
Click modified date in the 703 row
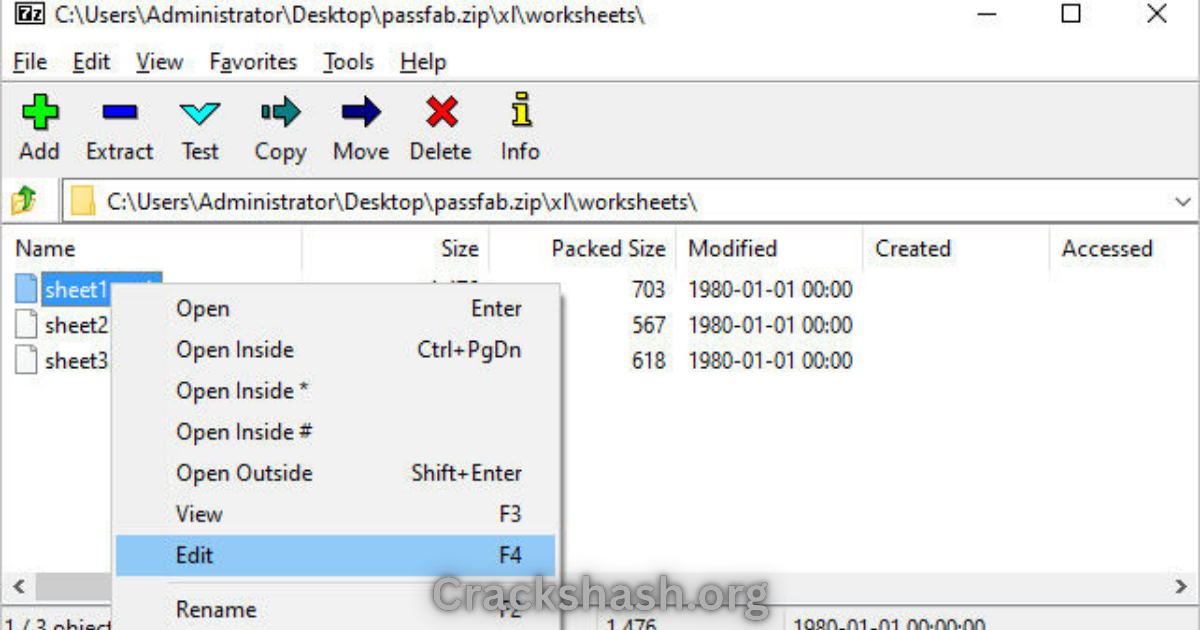[770, 290]
